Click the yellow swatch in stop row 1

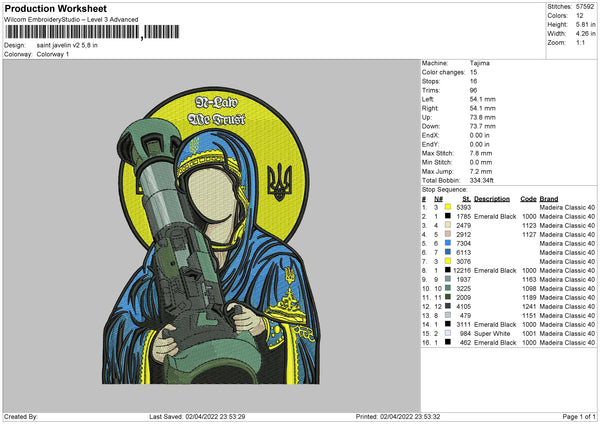[448, 207]
